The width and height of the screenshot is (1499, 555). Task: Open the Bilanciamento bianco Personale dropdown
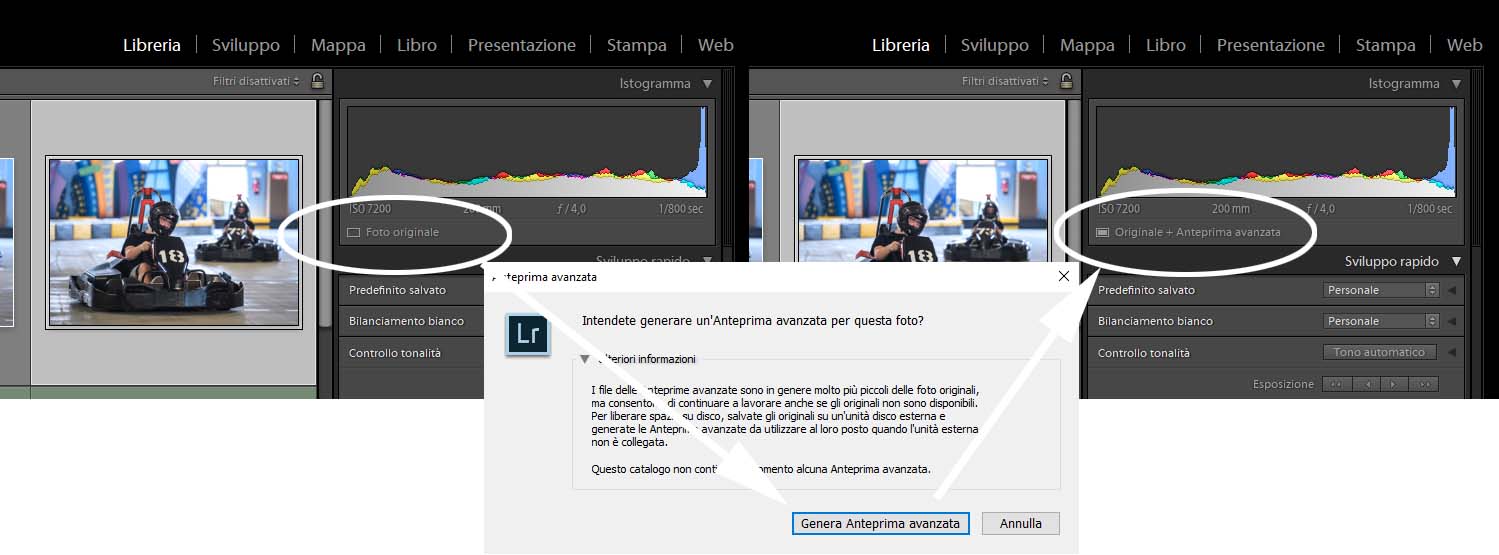click(1381, 321)
